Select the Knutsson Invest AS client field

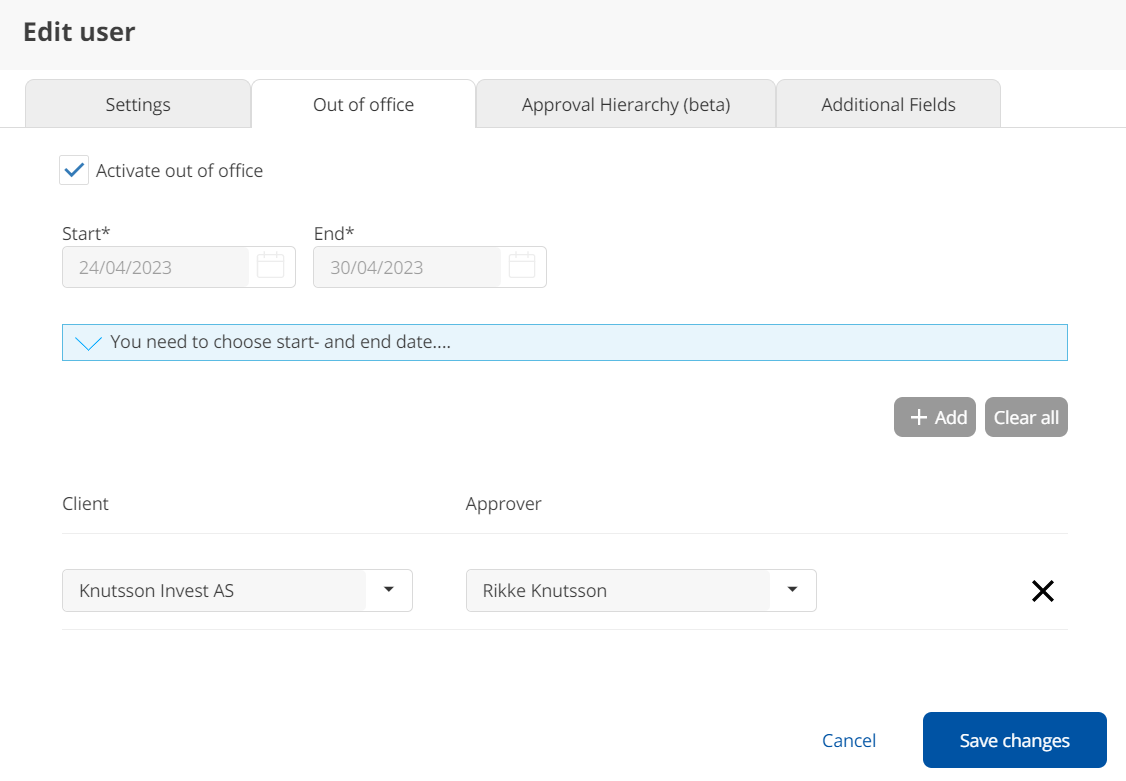coord(214,591)
